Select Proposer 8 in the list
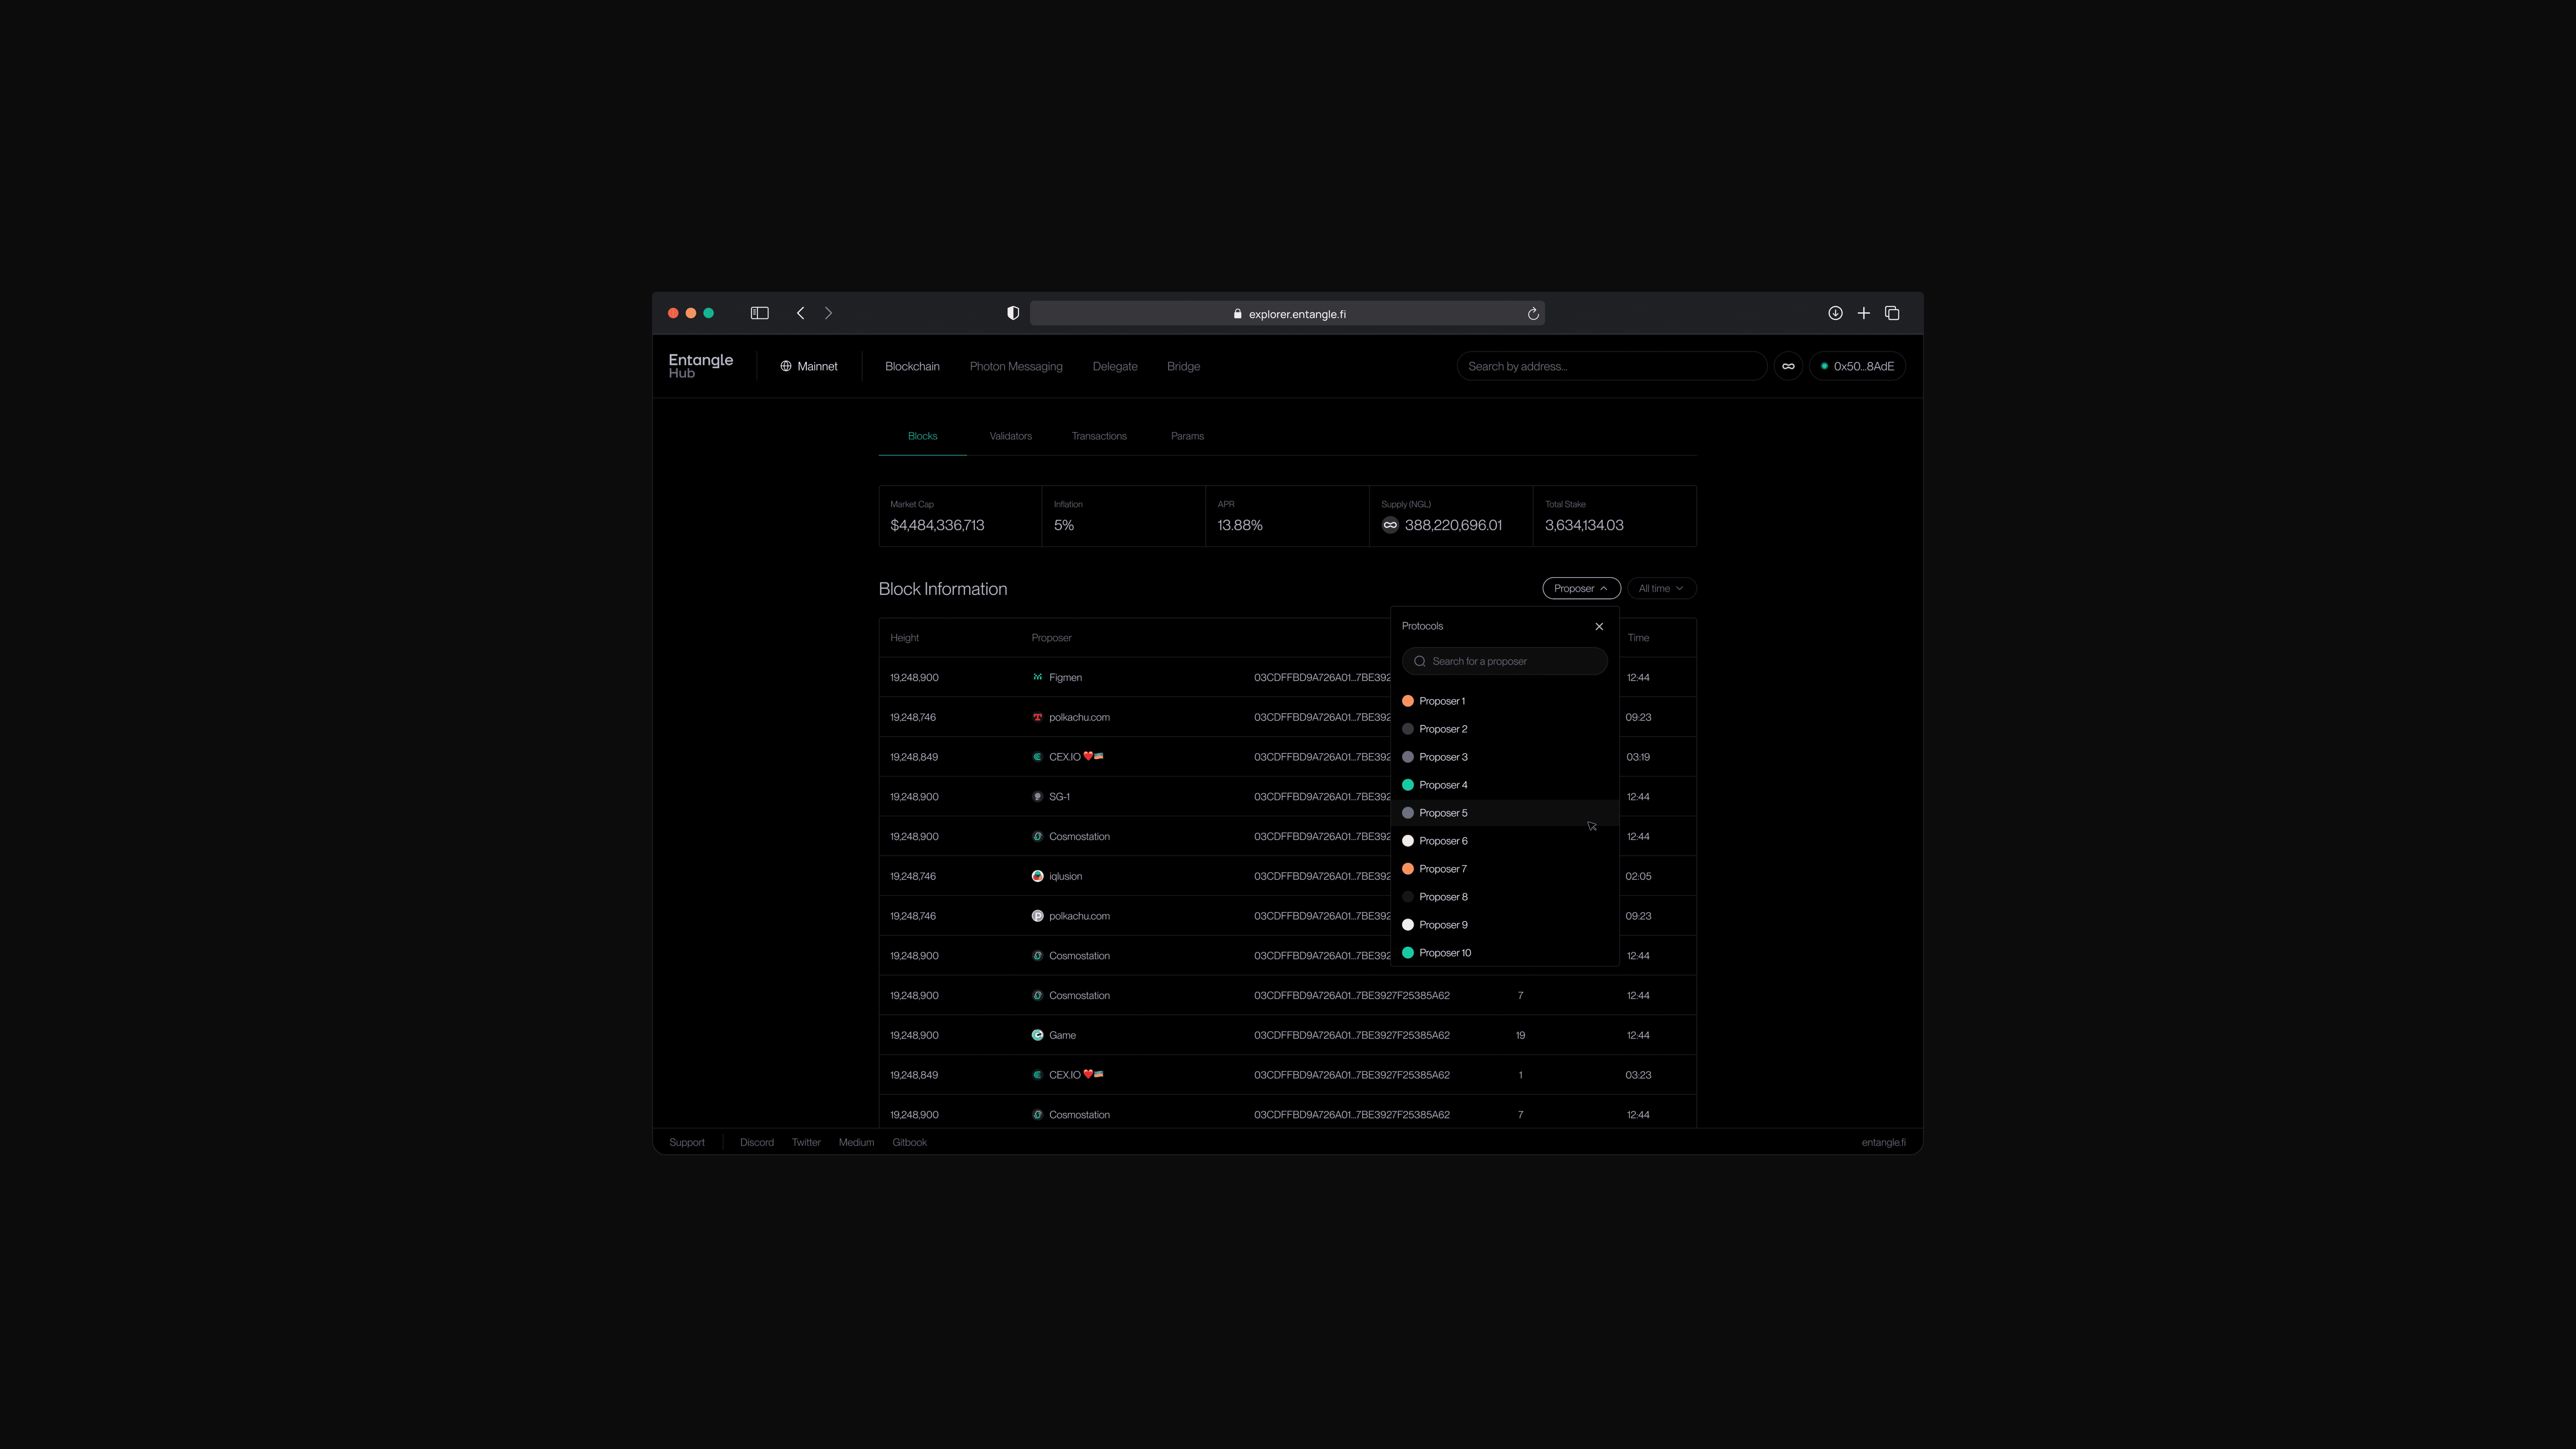Viewport: 2576px width, 1449px height. coord(1505,897)
